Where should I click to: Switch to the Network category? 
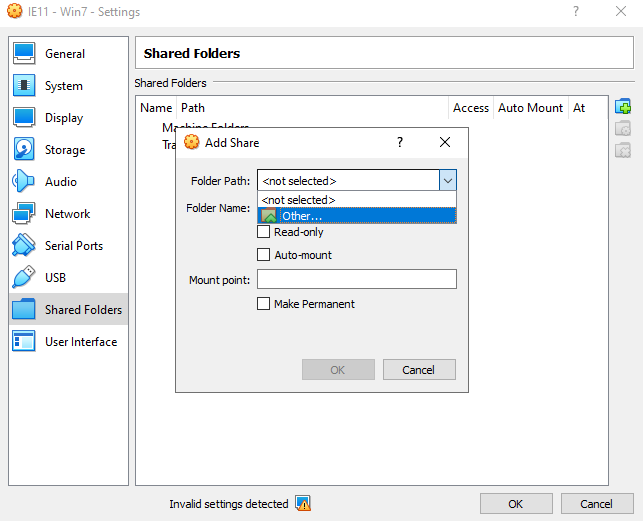click(68, 214)
